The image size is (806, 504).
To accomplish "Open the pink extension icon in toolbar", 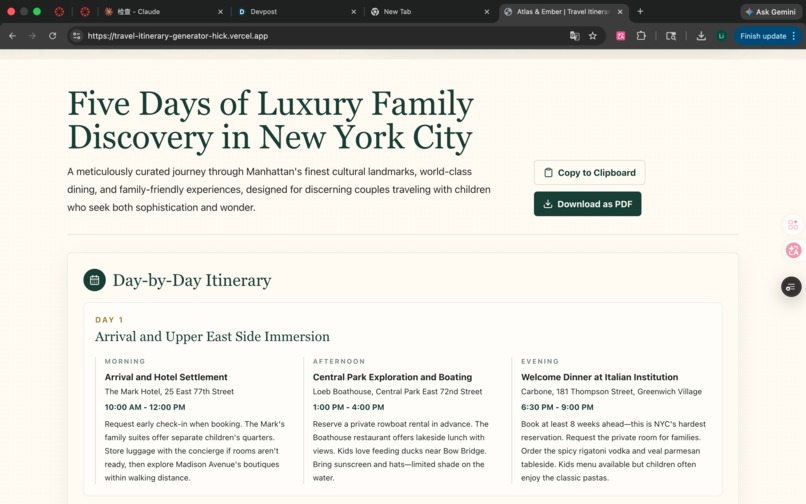I will coord(620,36).
